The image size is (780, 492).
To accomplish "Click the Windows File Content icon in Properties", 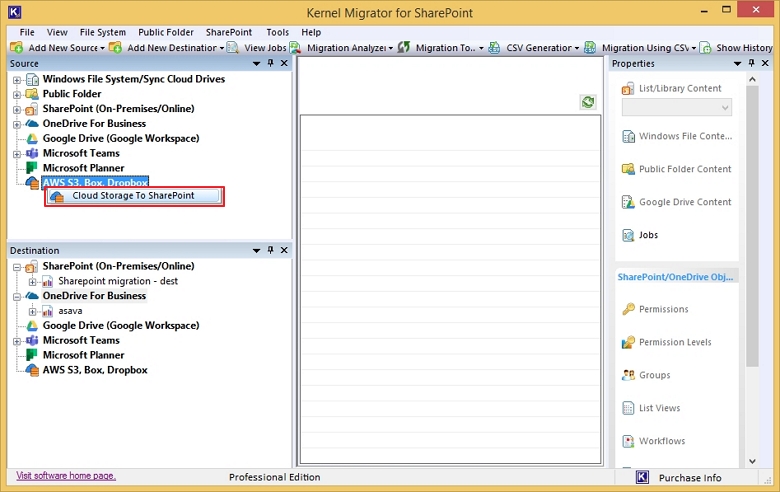I will (x=628, y=136).
